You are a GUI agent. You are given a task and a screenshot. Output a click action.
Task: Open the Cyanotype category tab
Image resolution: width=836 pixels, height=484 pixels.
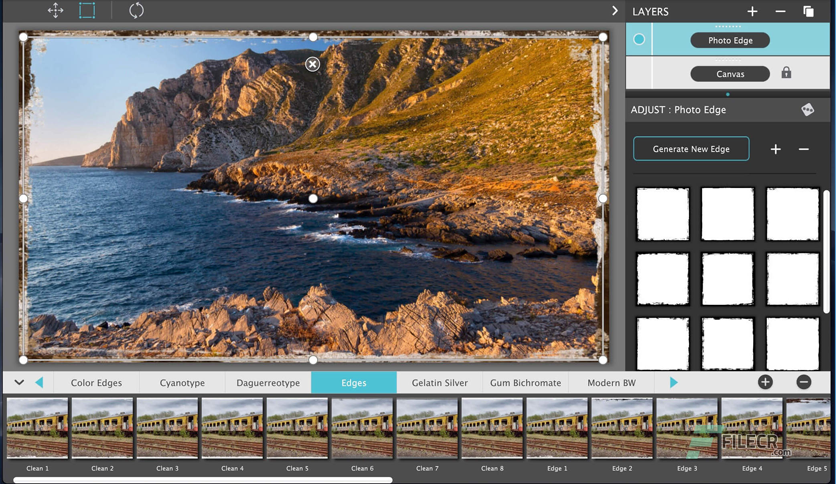click(182, 383)
